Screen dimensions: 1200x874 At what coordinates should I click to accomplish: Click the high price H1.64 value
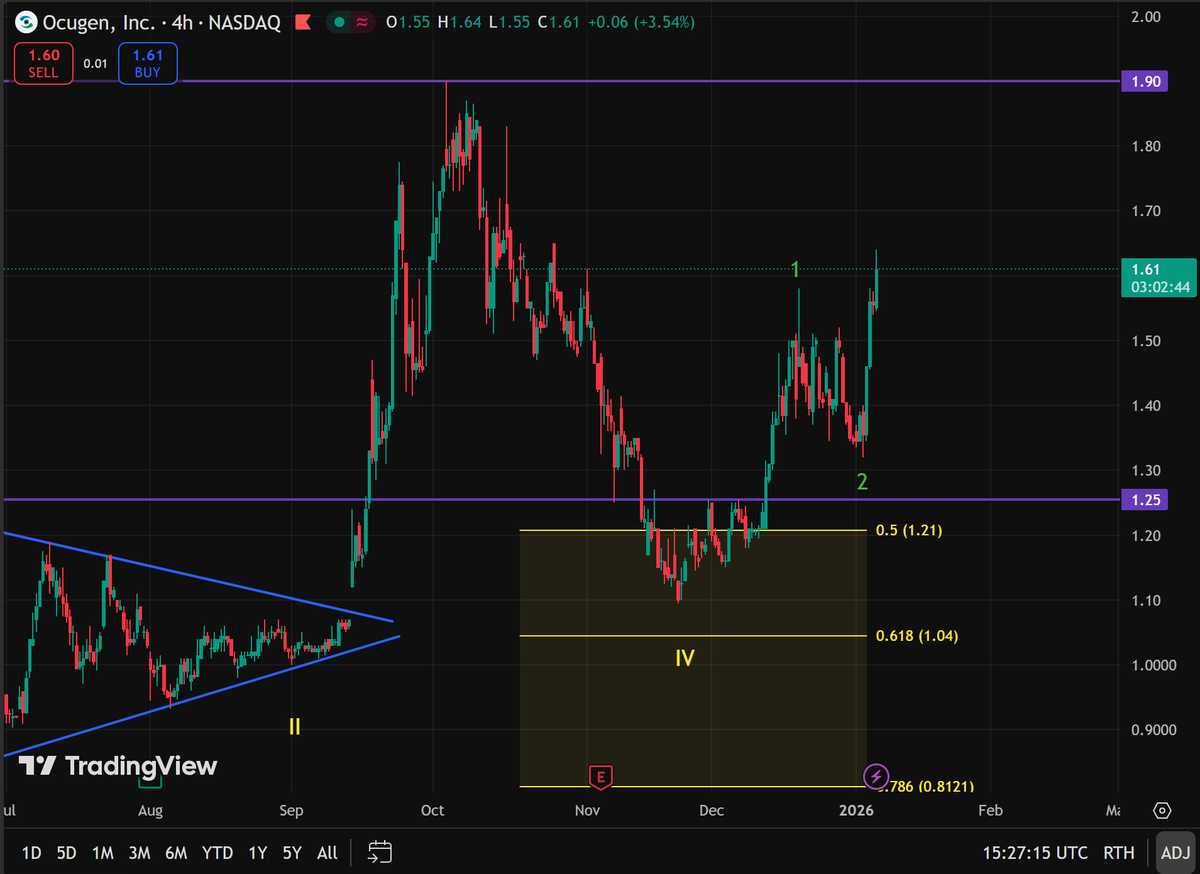pos(460,22)
